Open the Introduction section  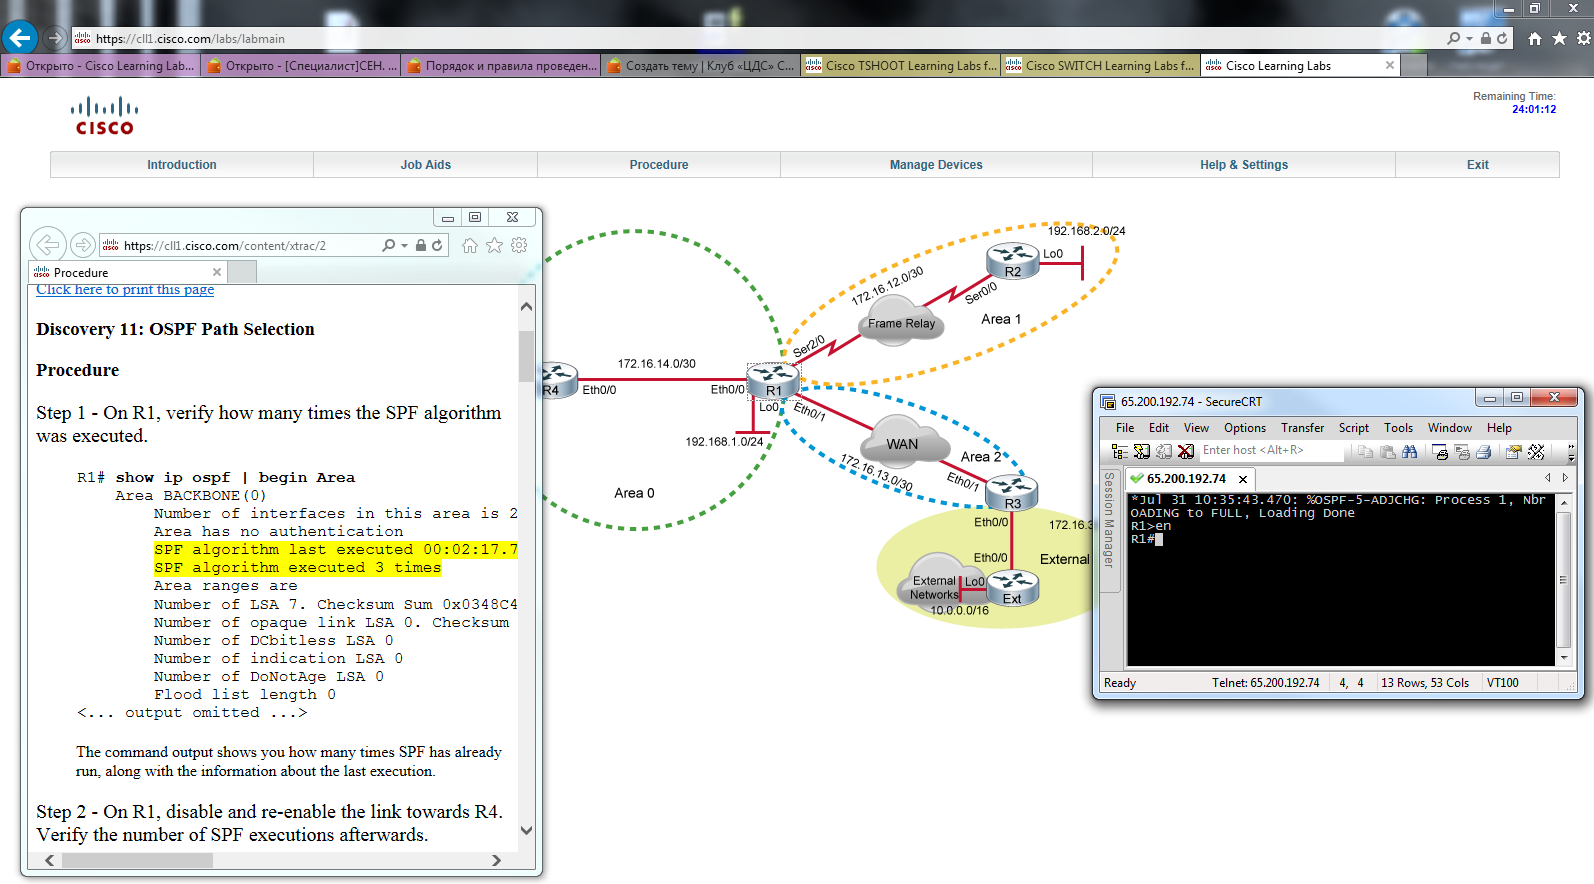[x=182, y=165]
